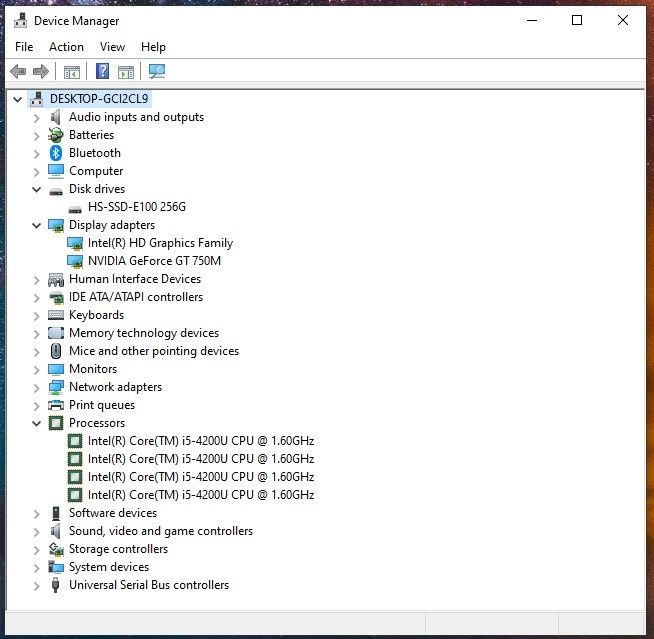
Task: Click the Universal Serial Bus controllers icon
Action: [x=55, y=585]
